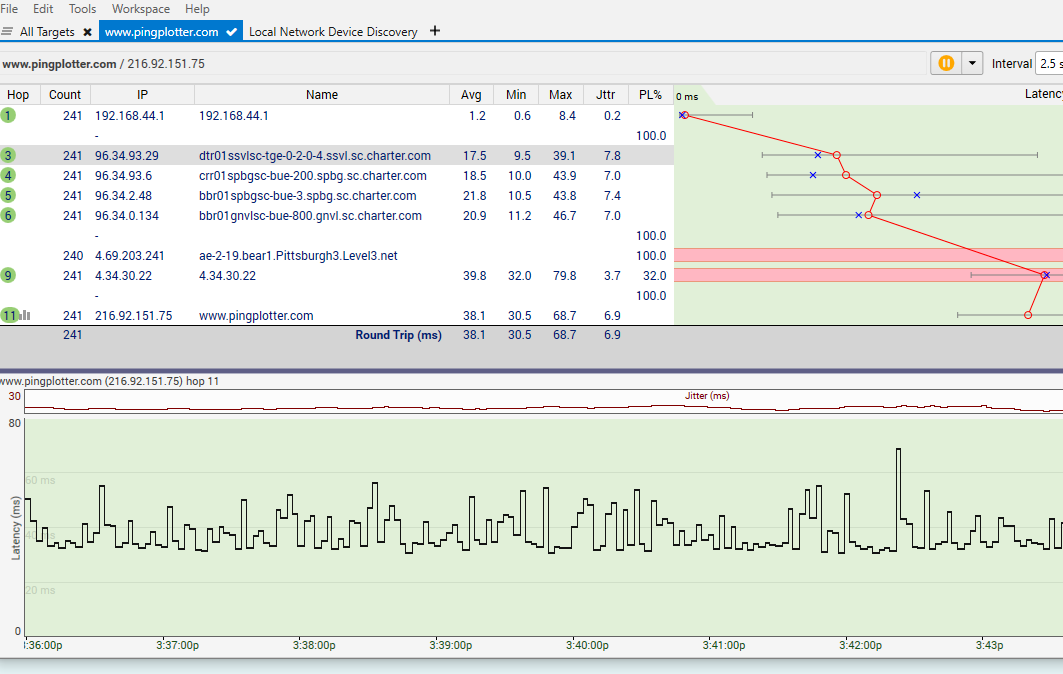Open the Workspace menu
The image size is (1063, 674).
[140, 8]
